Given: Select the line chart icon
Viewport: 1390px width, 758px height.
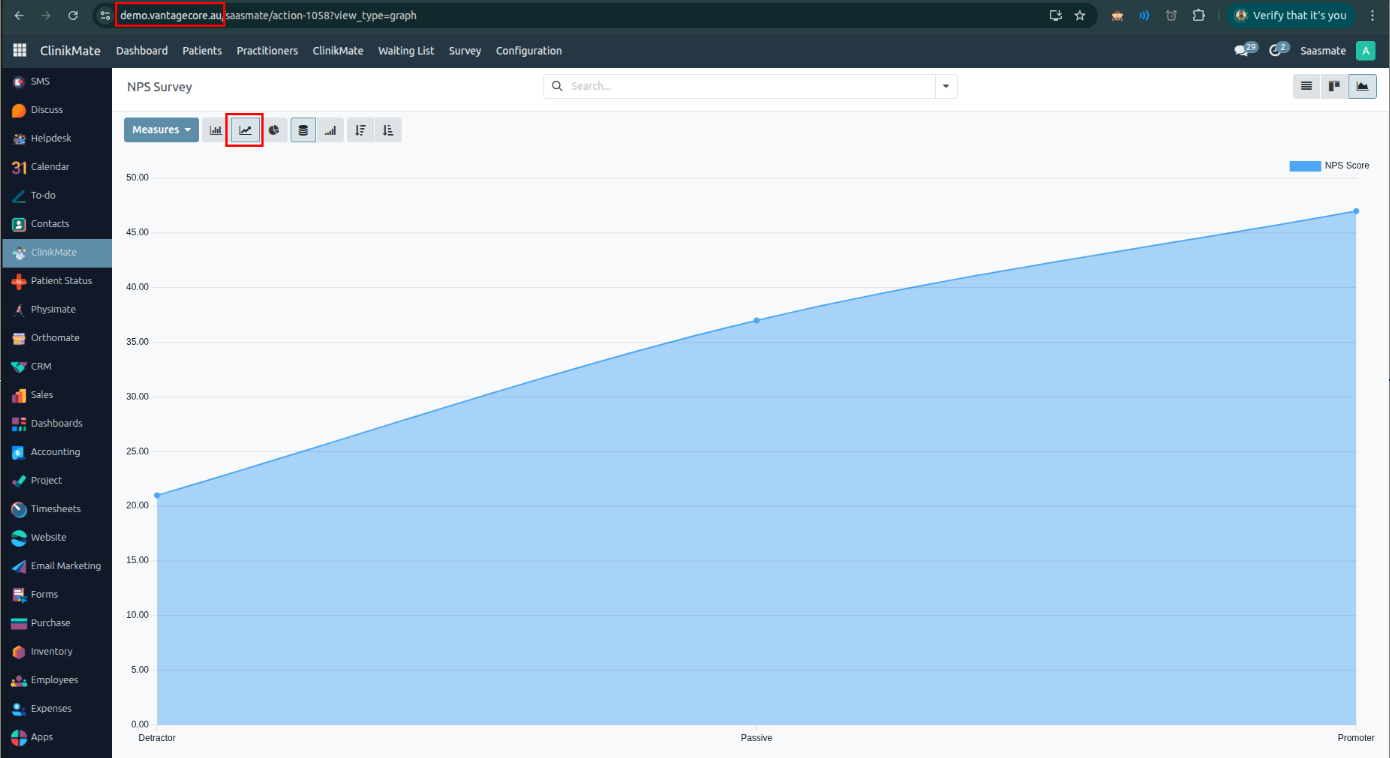Looking at the screenshot, I should 245,130.
